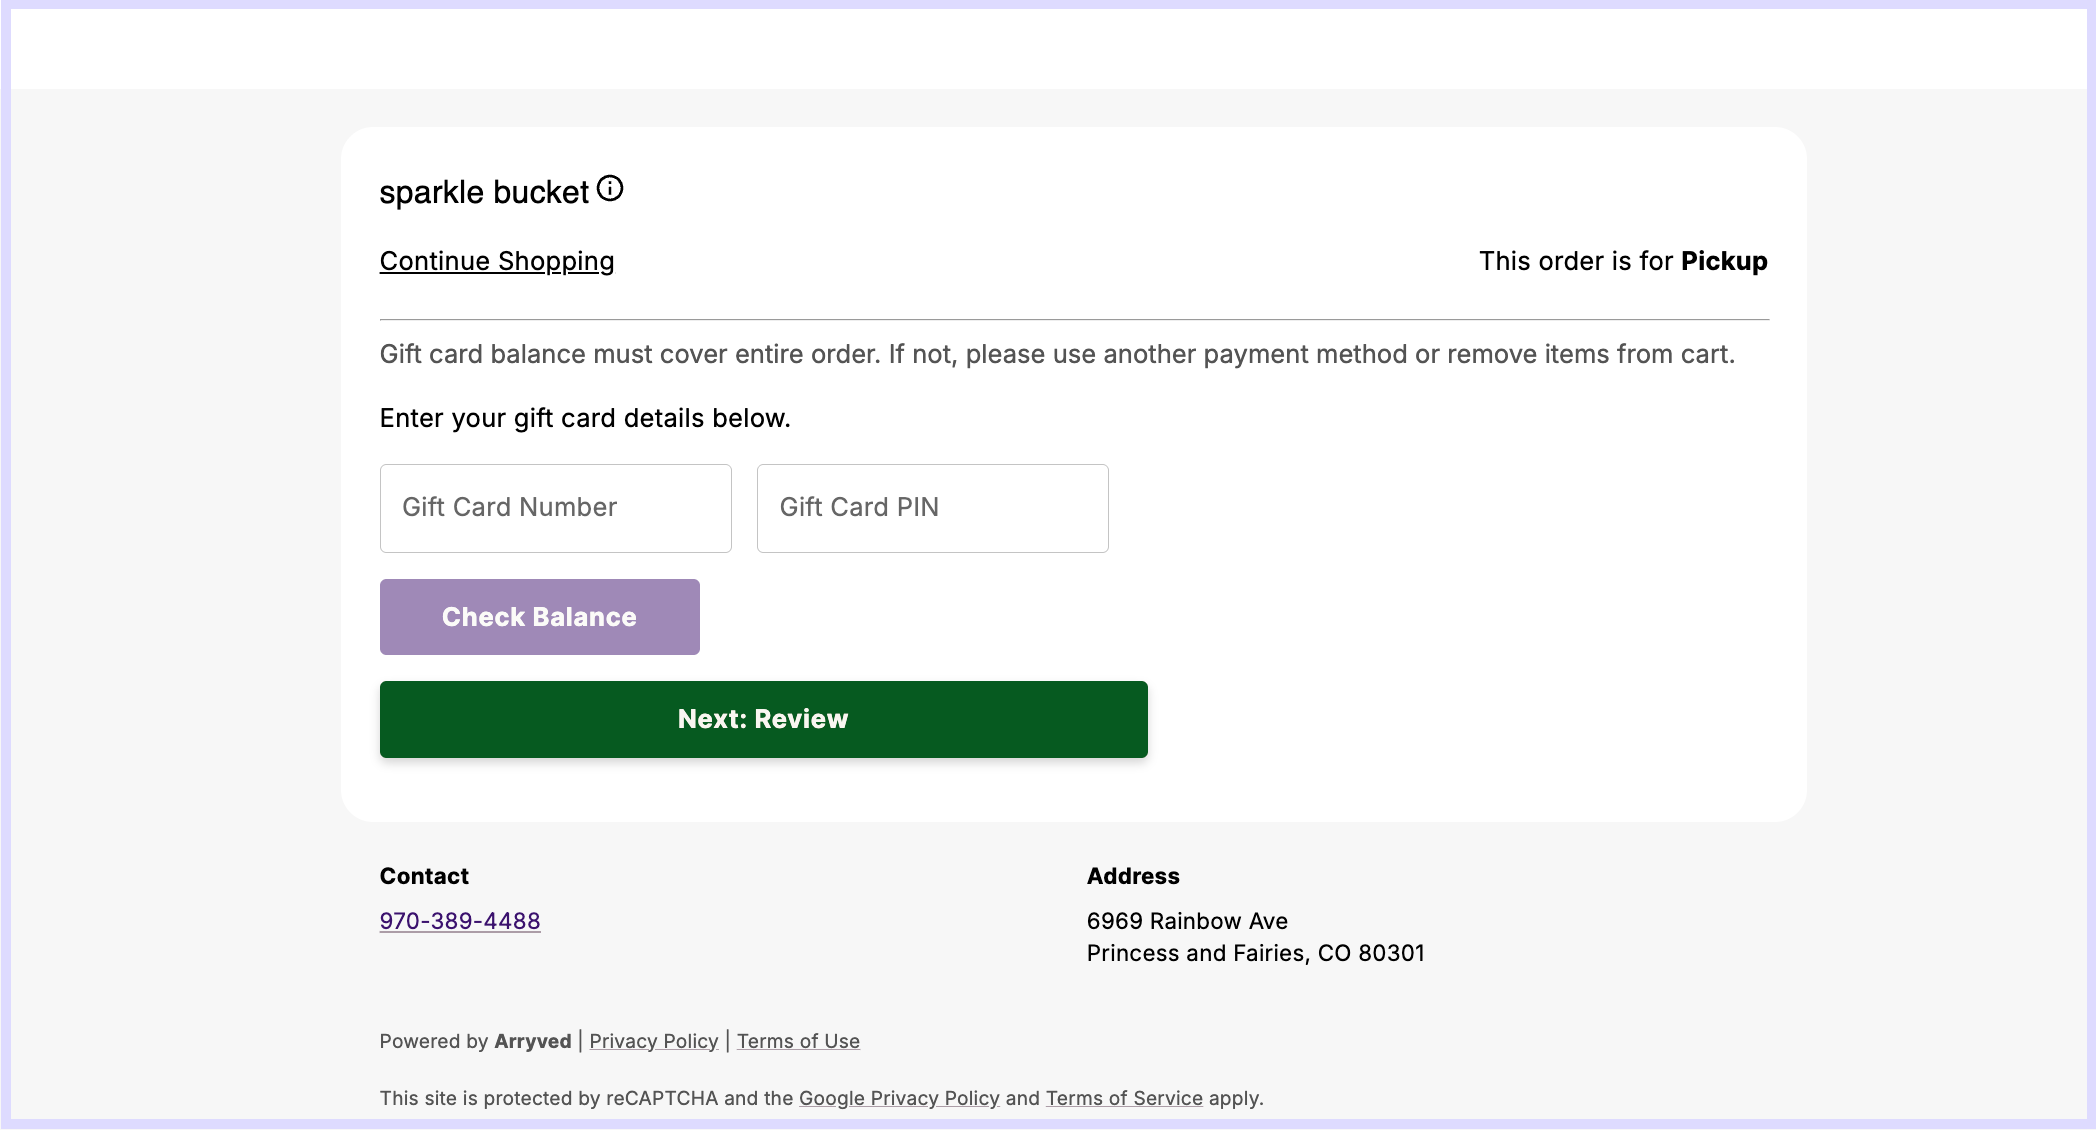Open Google's Terms of Service link
This screenshot has width=2096, height=1130.
1124,1098
